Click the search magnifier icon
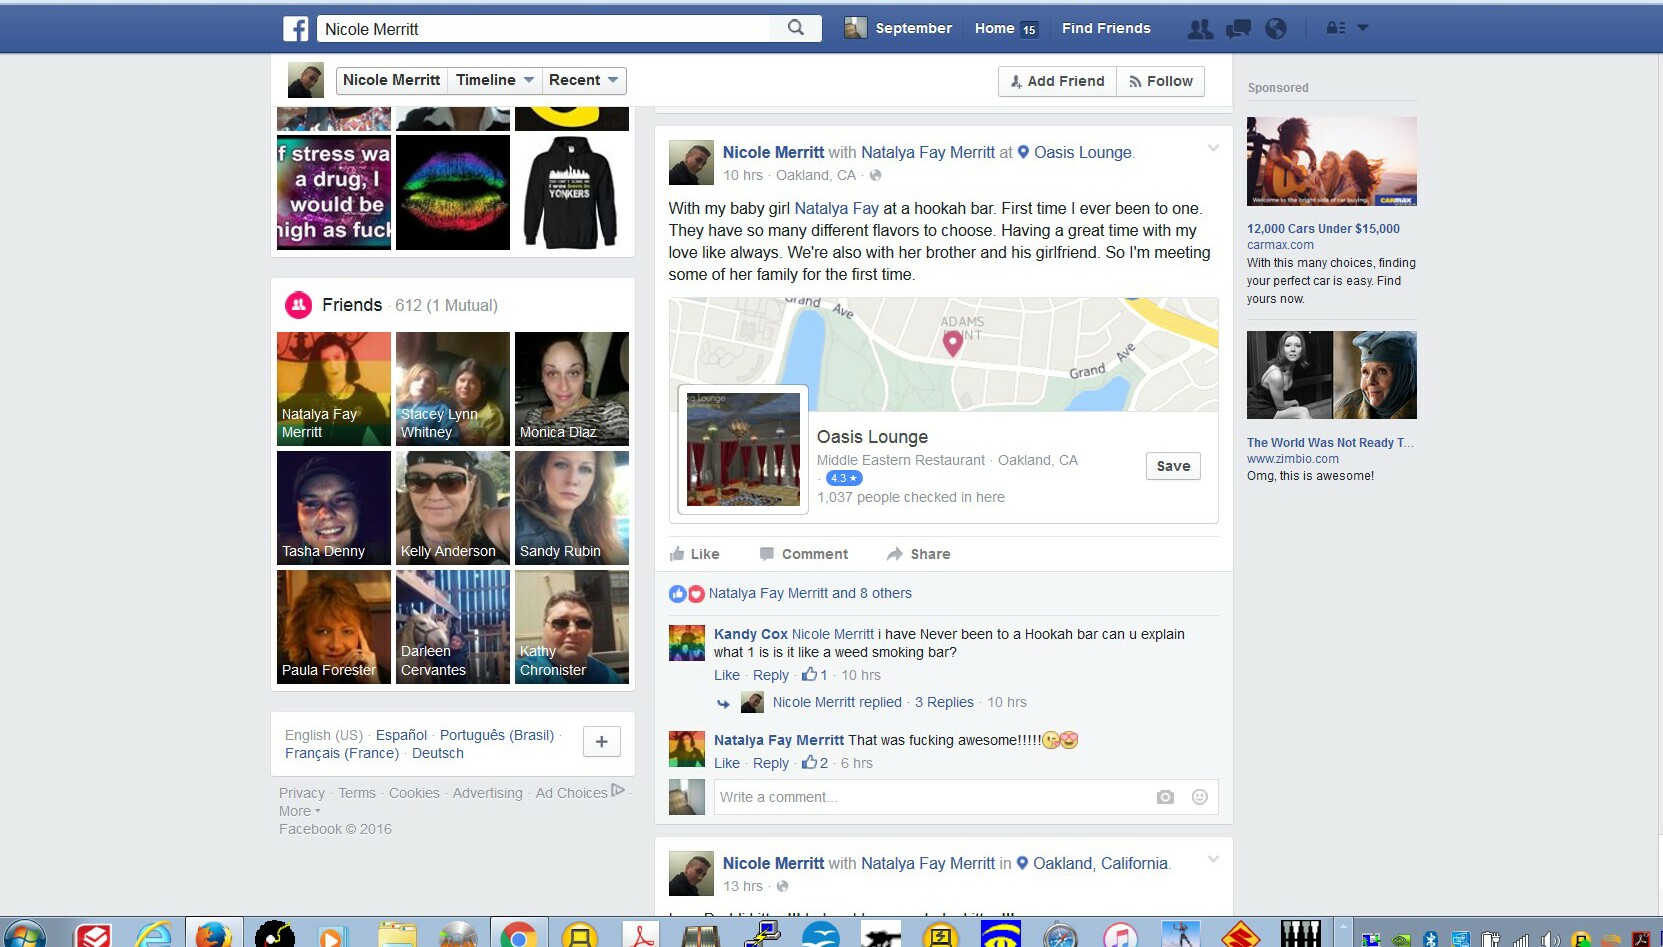The width and height of the screenshot is (1663, 947). pyautogui.click(x=795, y=28)
